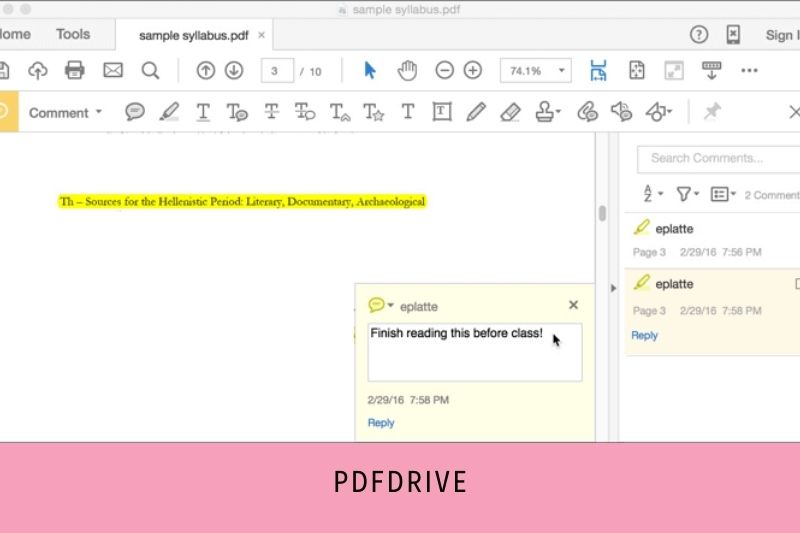Open the filter comments funnel dropdown

687,194
